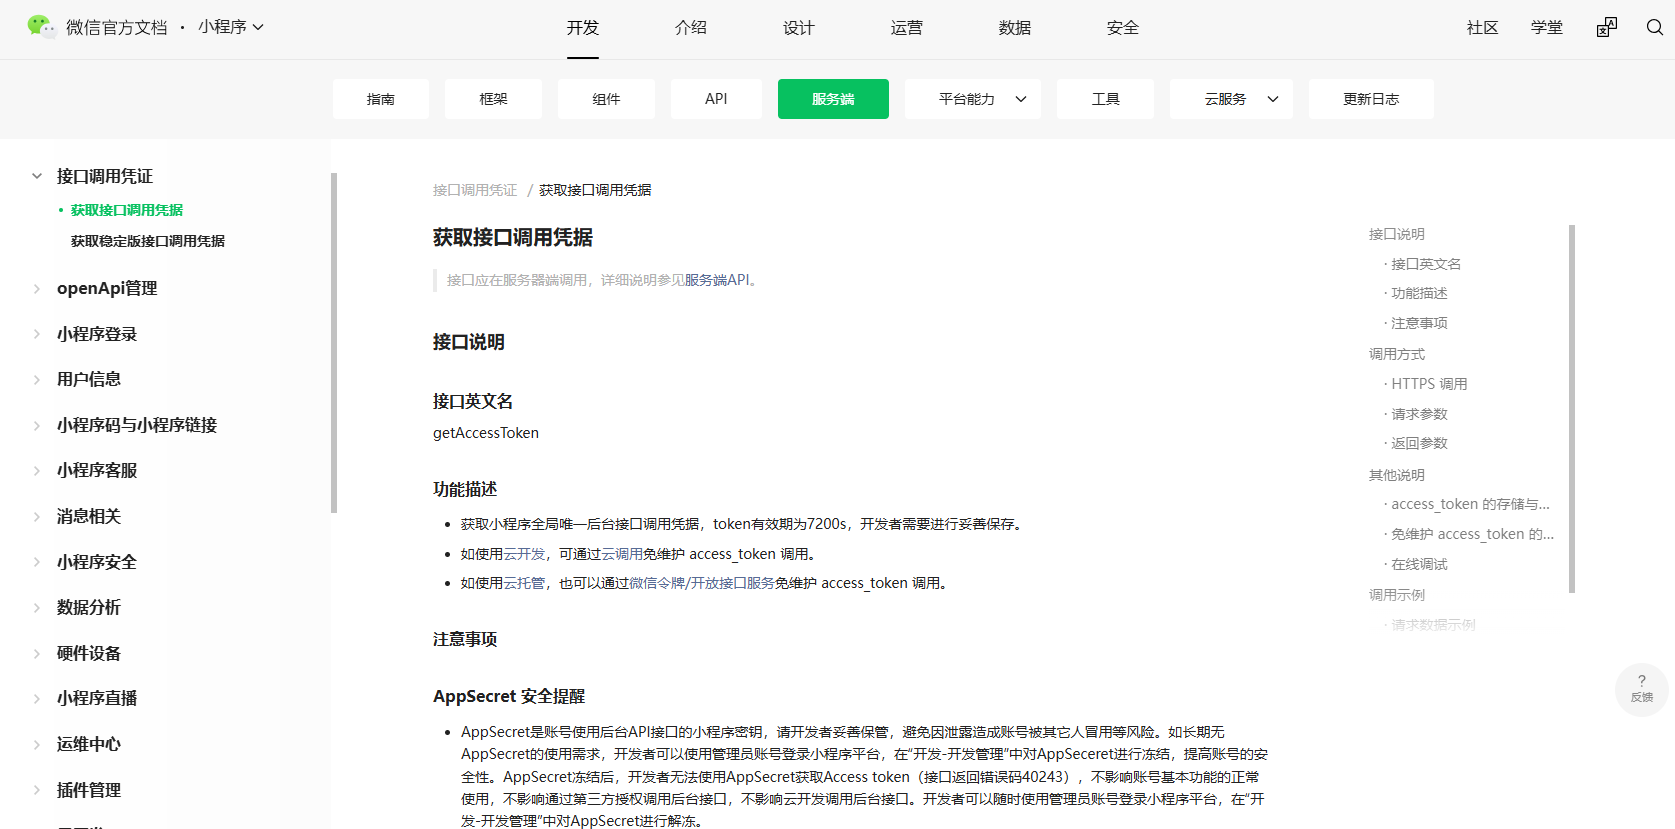Jump to 返回参数 in page outline
Screen dimensions: 1675x829
1419,443
